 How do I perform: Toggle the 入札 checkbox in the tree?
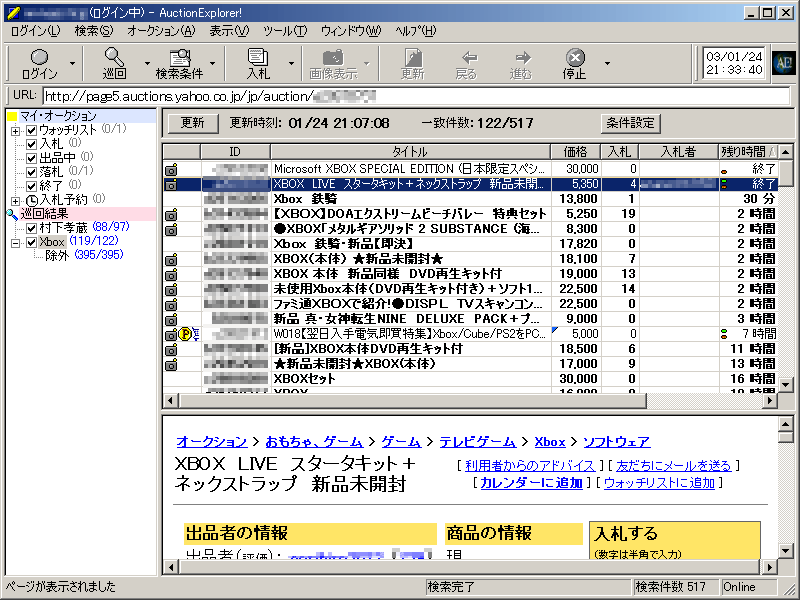pyautogui.click(x=32, y=144)
